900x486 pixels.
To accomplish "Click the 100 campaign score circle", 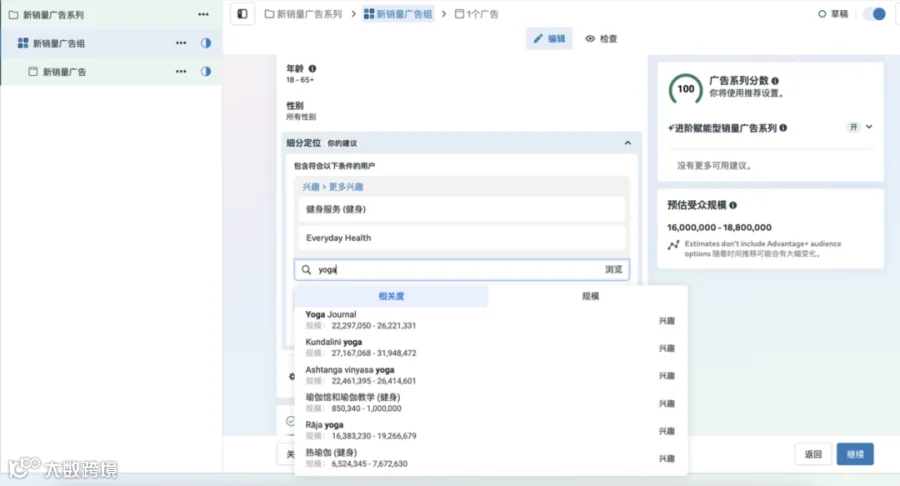I will point(685,89).
